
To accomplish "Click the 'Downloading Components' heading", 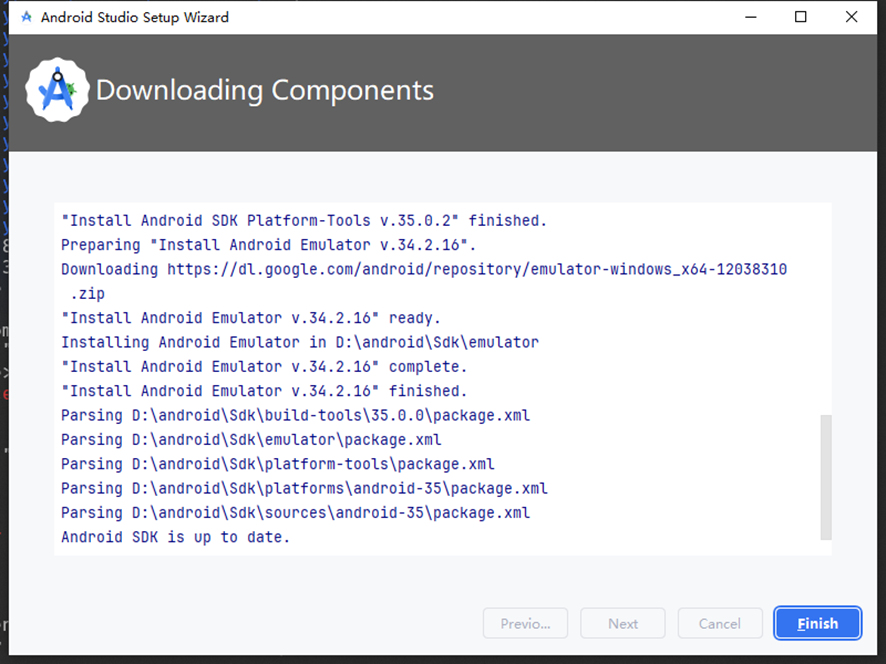I will pos(265,90).
